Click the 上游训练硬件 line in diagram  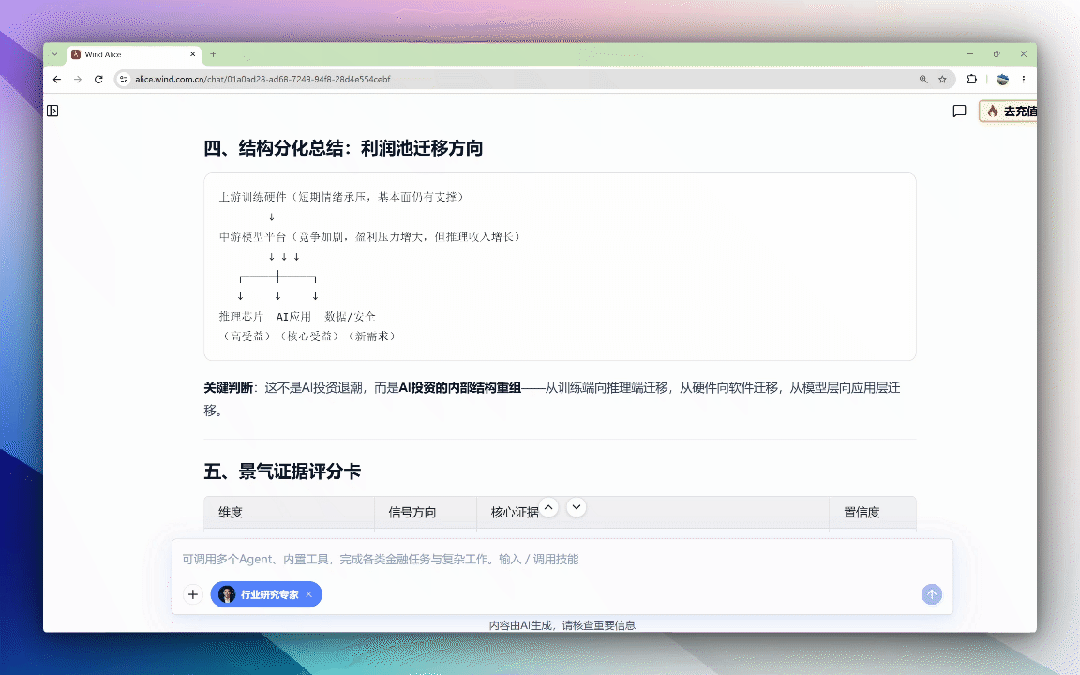(341, 197)
